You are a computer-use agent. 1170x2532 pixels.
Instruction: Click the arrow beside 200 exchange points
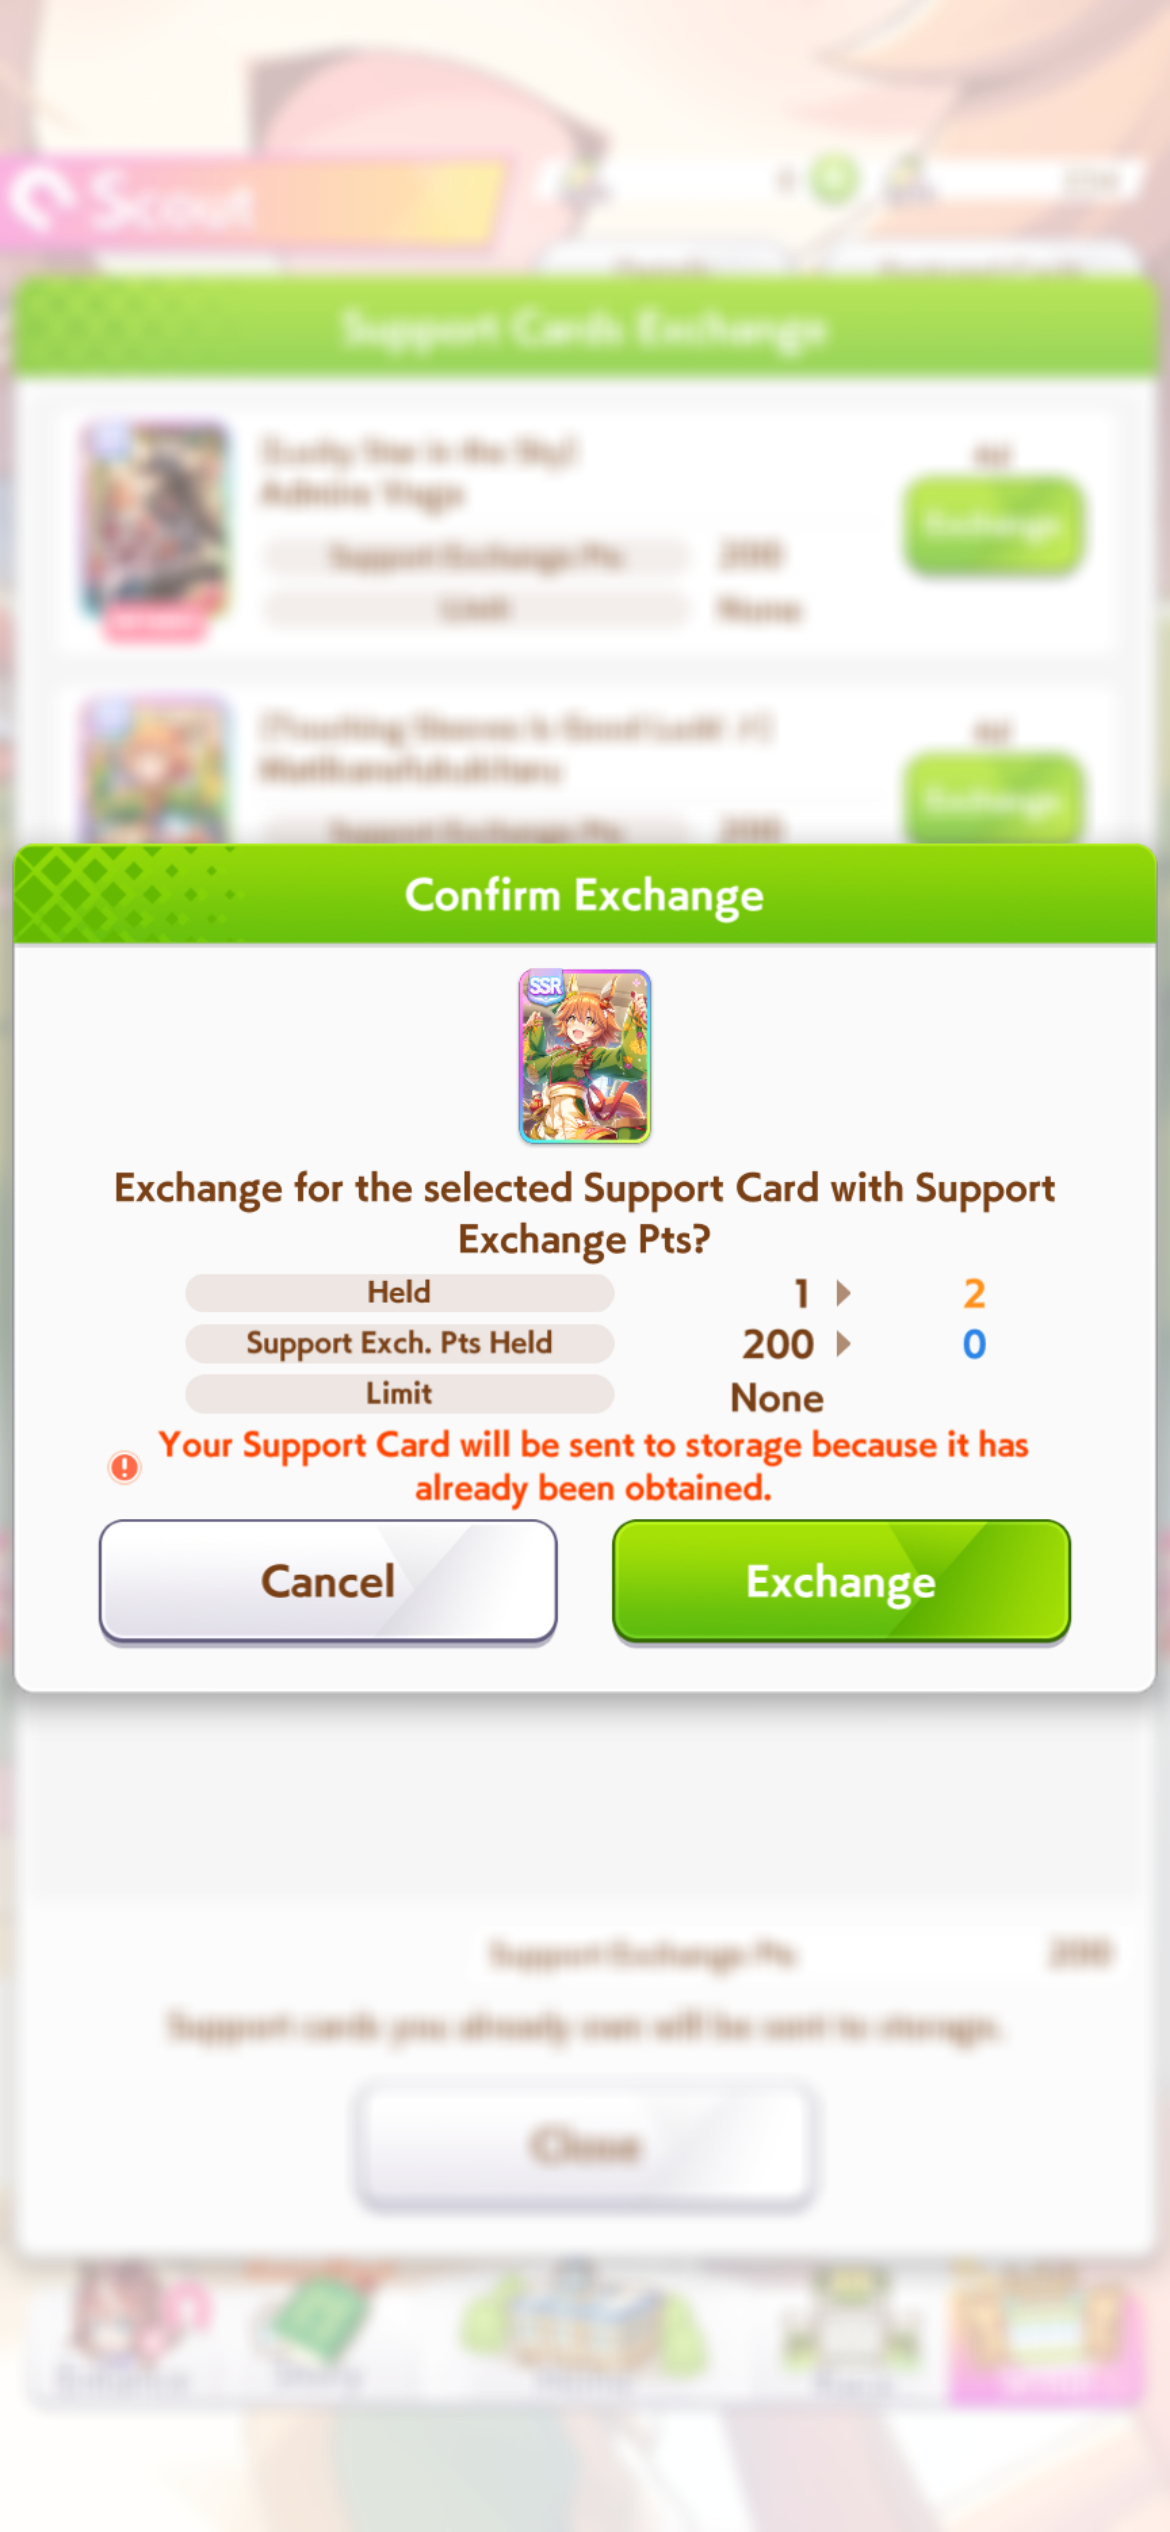pyautogui.click(x=843, y=1343)
